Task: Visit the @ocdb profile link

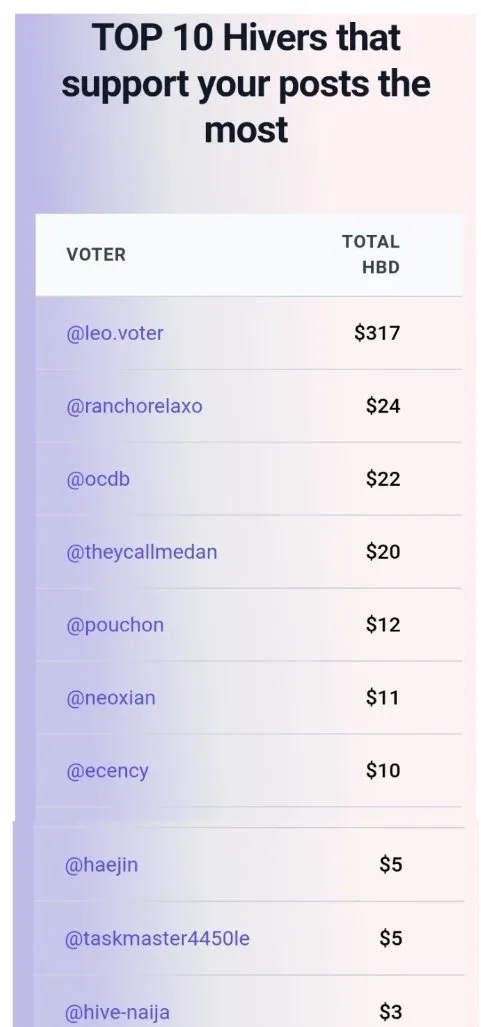Action: point(98,479)
